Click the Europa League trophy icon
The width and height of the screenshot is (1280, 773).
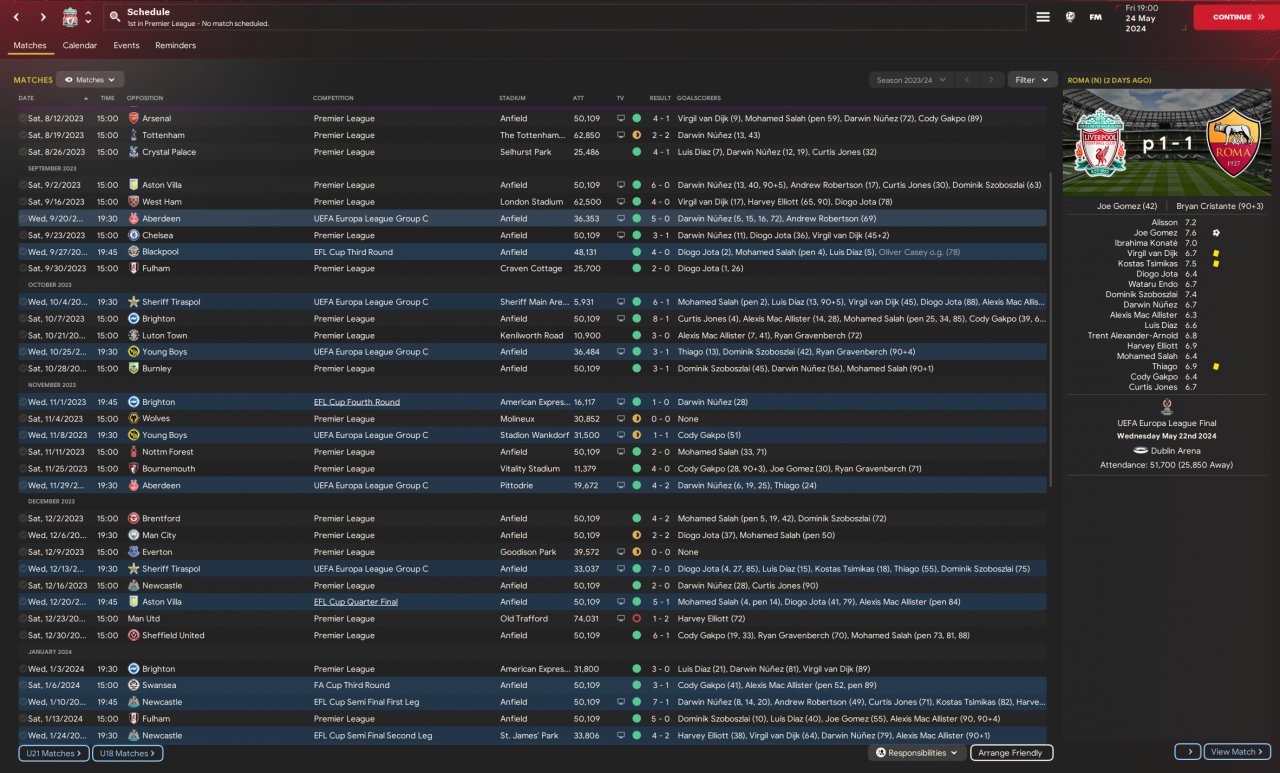click(x=1167, y=408)
